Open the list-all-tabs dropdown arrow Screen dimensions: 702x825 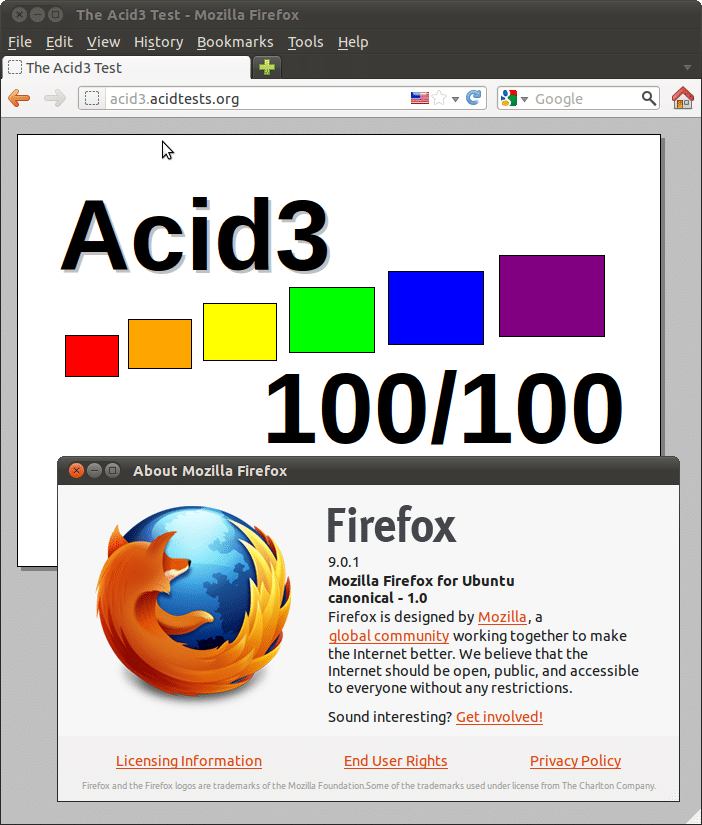[687, 67]
